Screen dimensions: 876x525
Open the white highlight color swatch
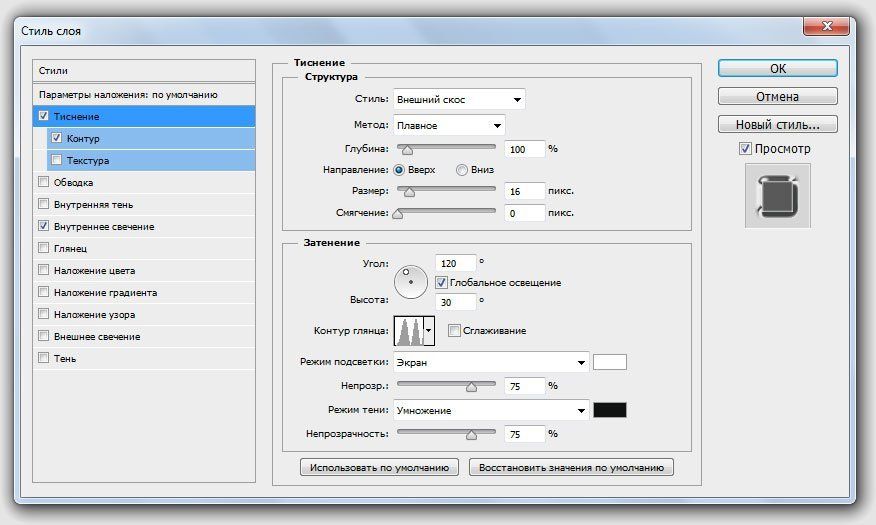610,362
